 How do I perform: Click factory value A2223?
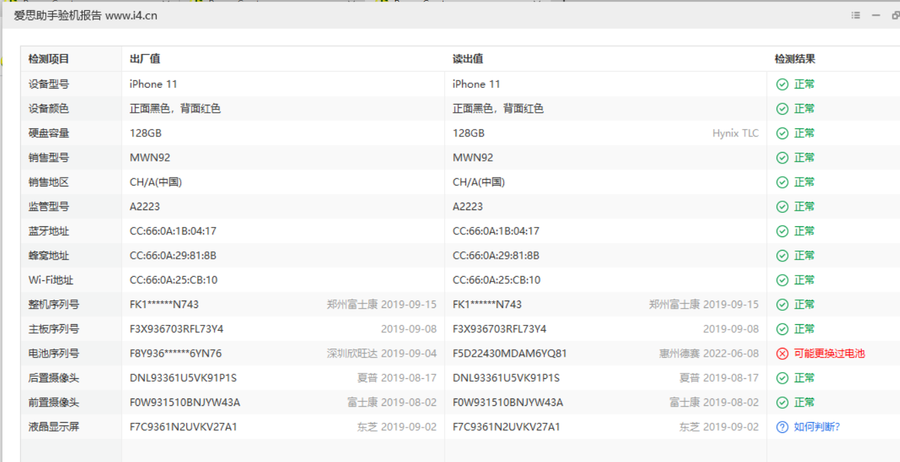pyautogui.click(x=145, y=206)
